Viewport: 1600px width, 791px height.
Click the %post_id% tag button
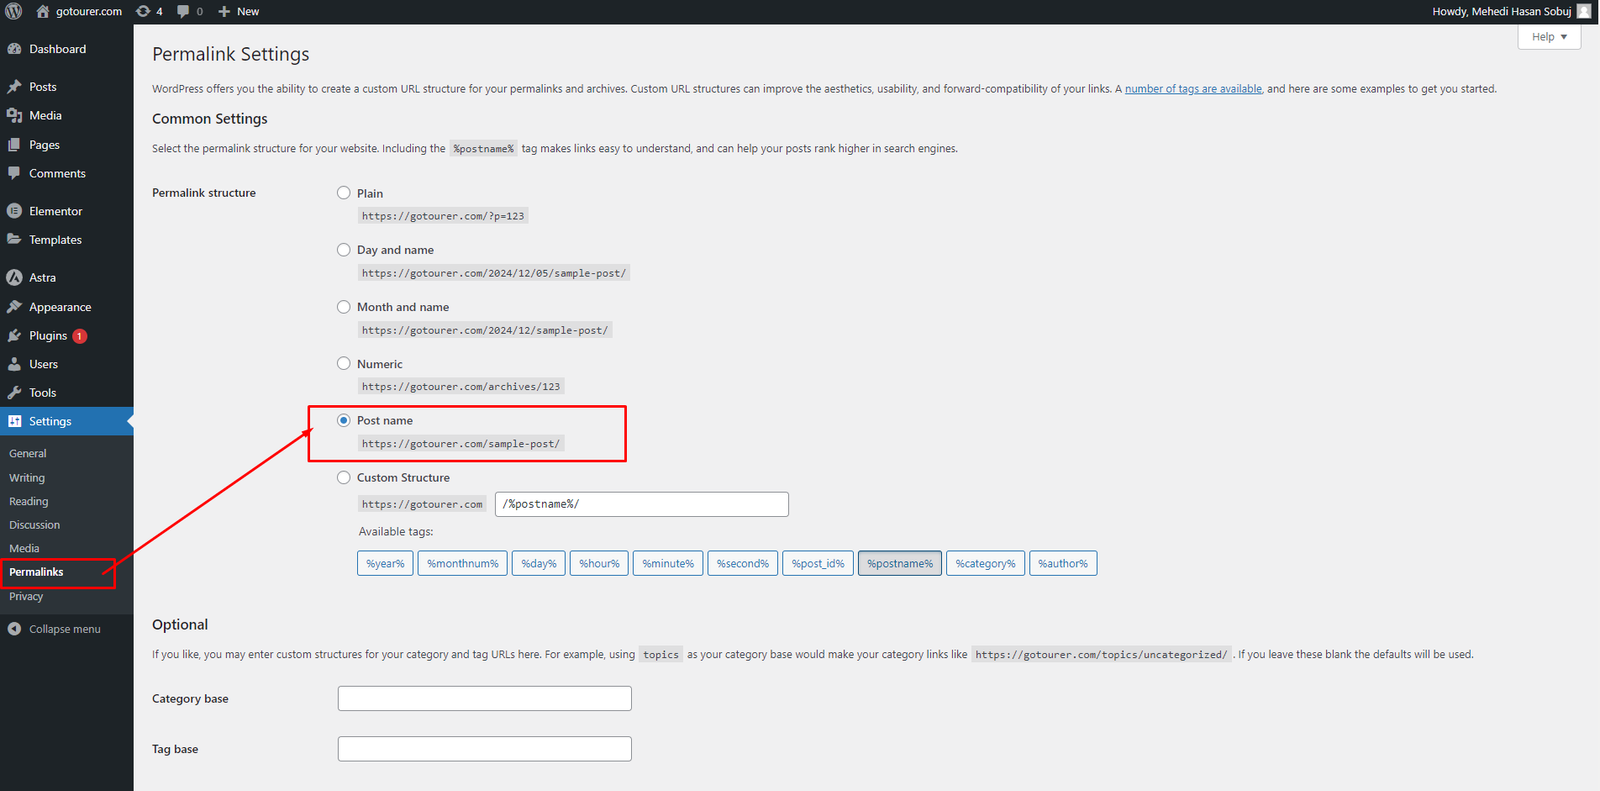pos(818,564)
